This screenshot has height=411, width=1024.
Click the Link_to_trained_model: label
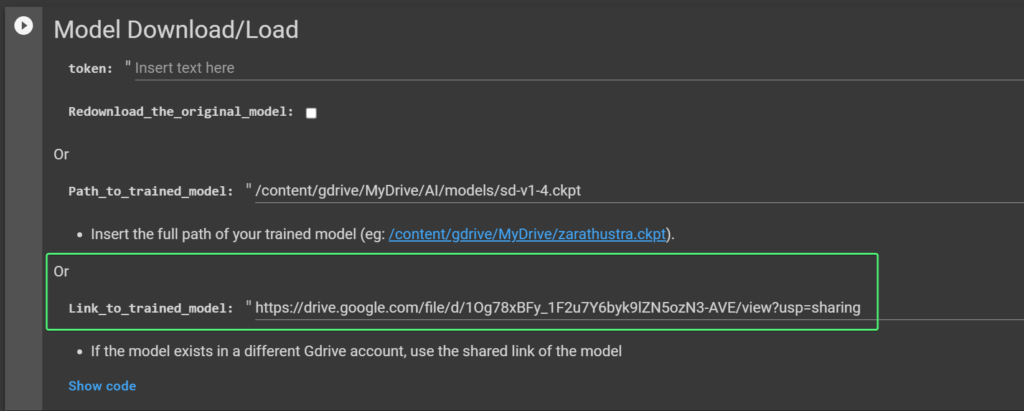pyautogui.click(x=151, y=308)
